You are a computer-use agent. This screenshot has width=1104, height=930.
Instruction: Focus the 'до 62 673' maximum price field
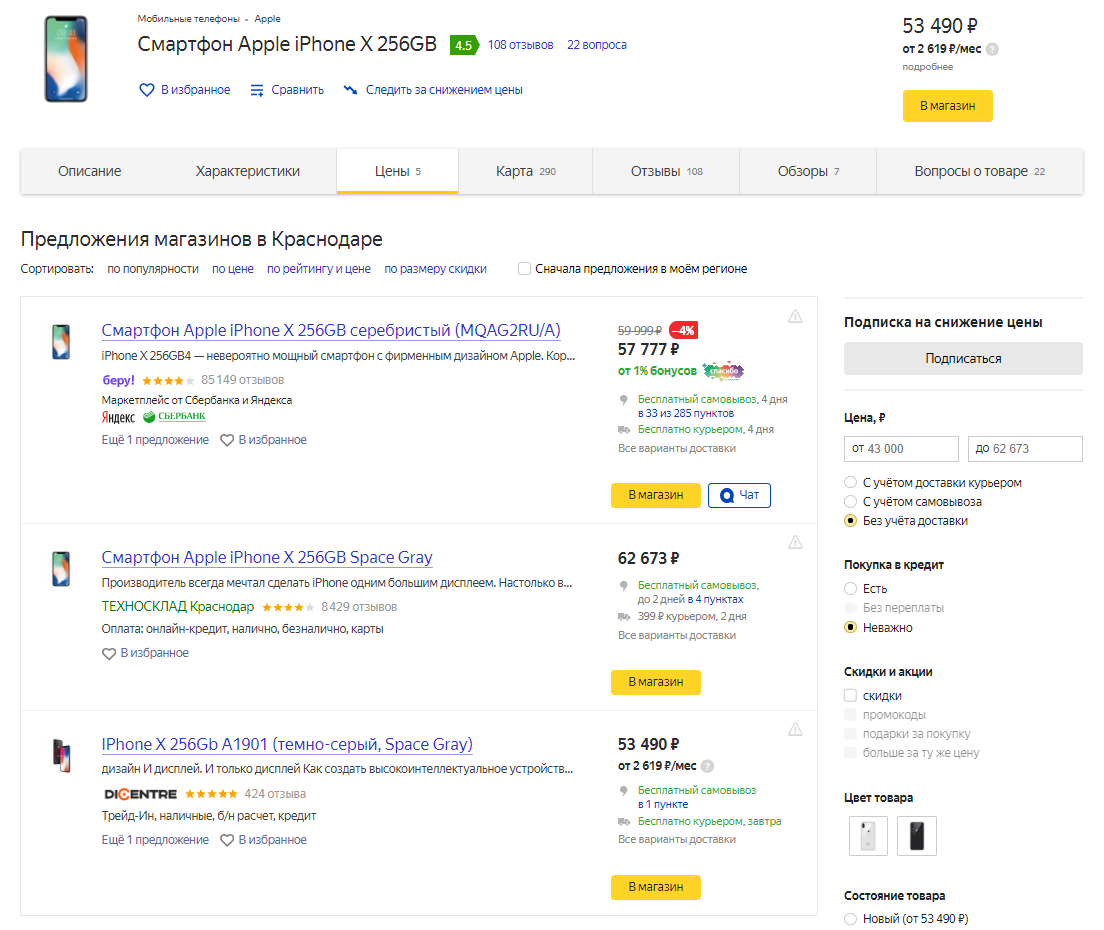pos(1025,448)
